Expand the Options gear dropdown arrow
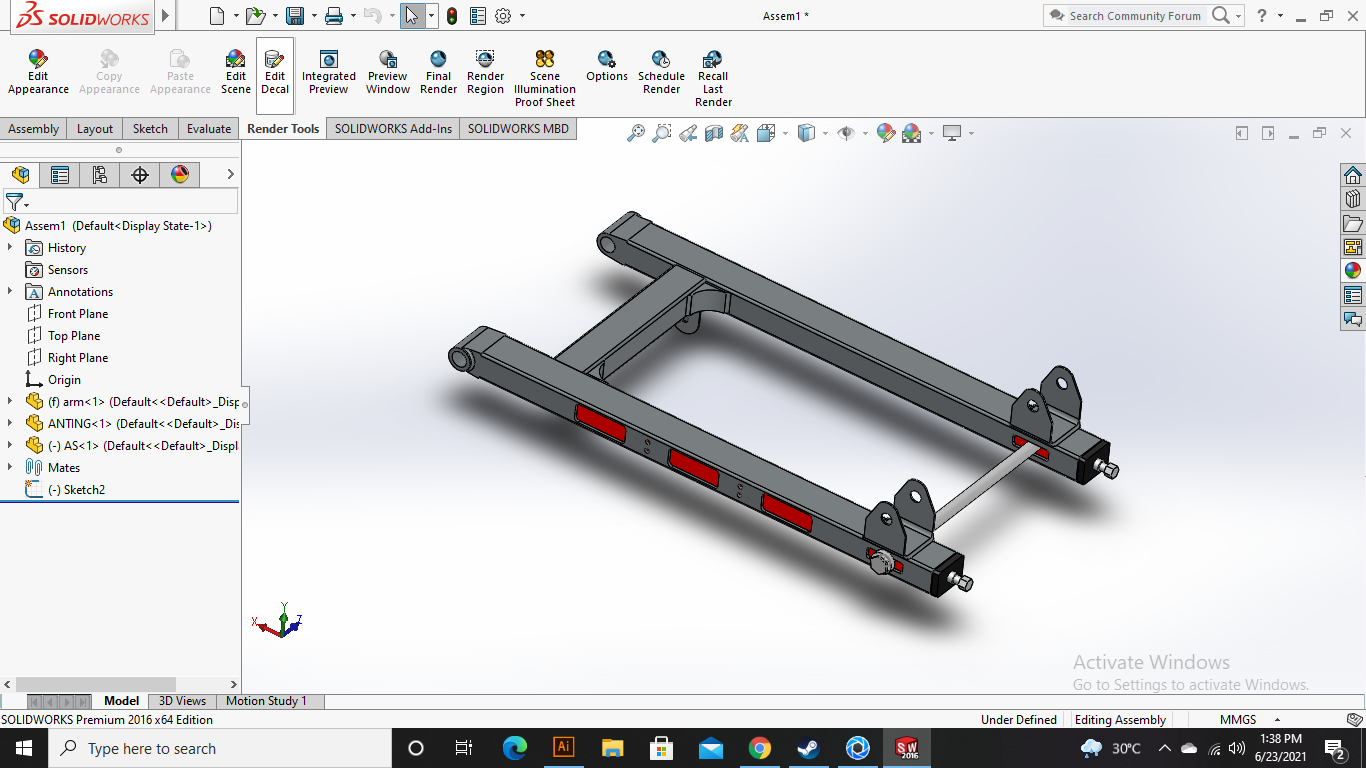Image resolution: width=1366 pixels, height=768 pixels. [522, 16]
